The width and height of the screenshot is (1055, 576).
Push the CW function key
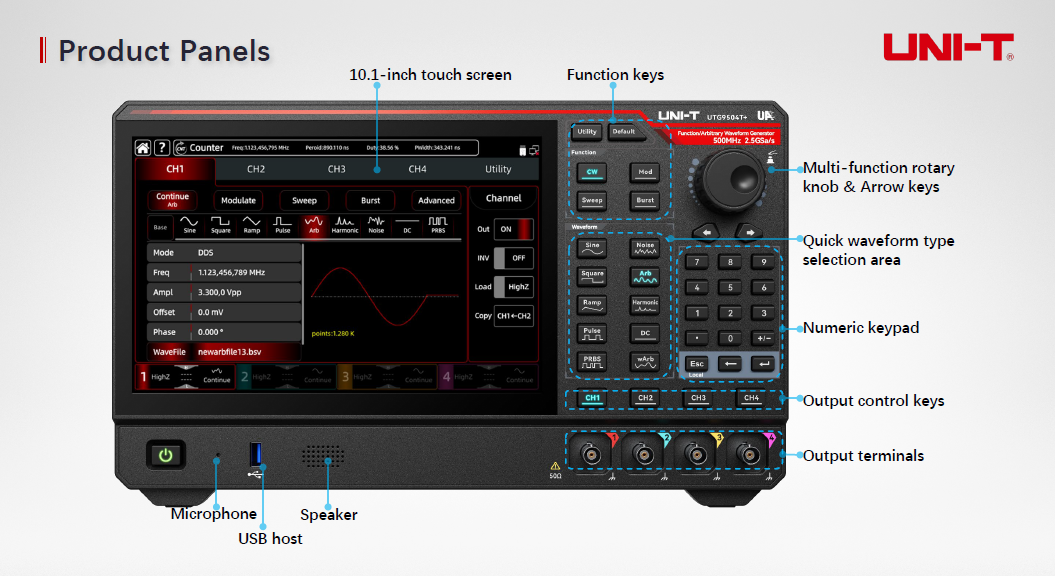pyautogui.click(x=592, y=172)
